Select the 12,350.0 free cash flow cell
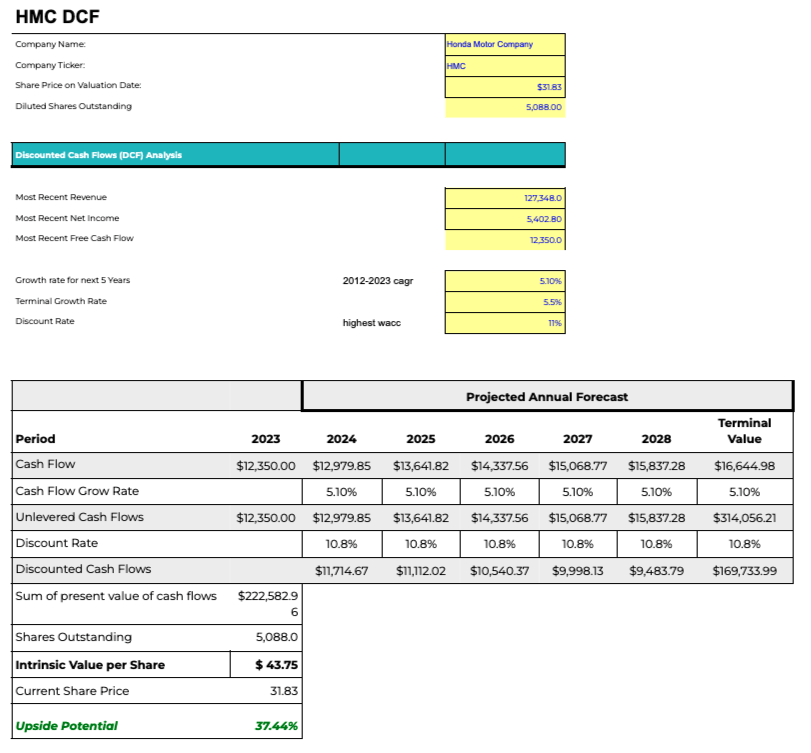The image size is (811, 753). (505, 240)
